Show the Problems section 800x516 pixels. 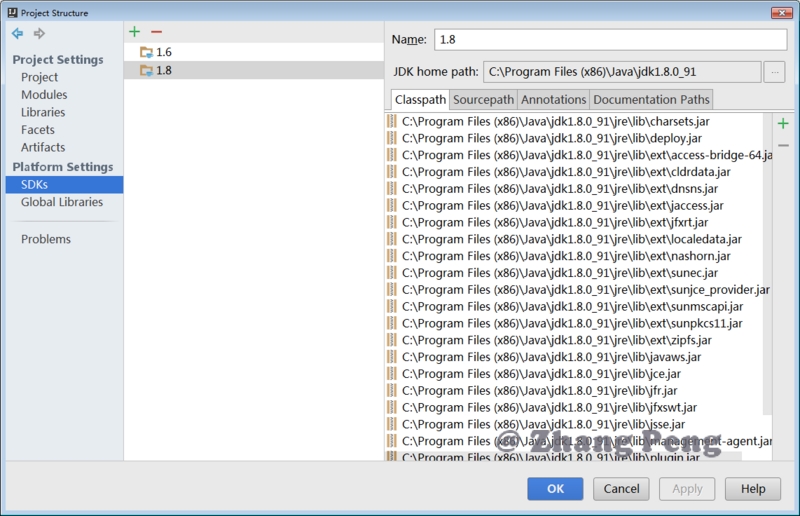(x=46, y=239)
